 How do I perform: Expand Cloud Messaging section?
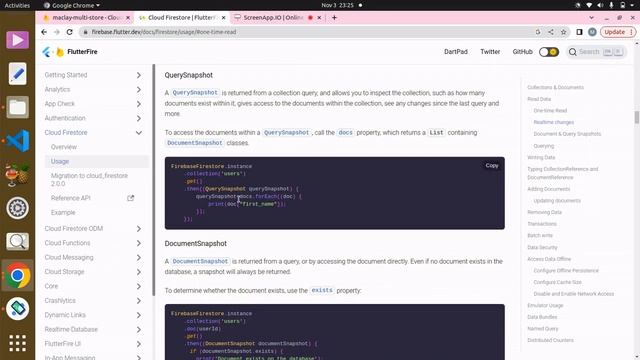pos(139,258)
